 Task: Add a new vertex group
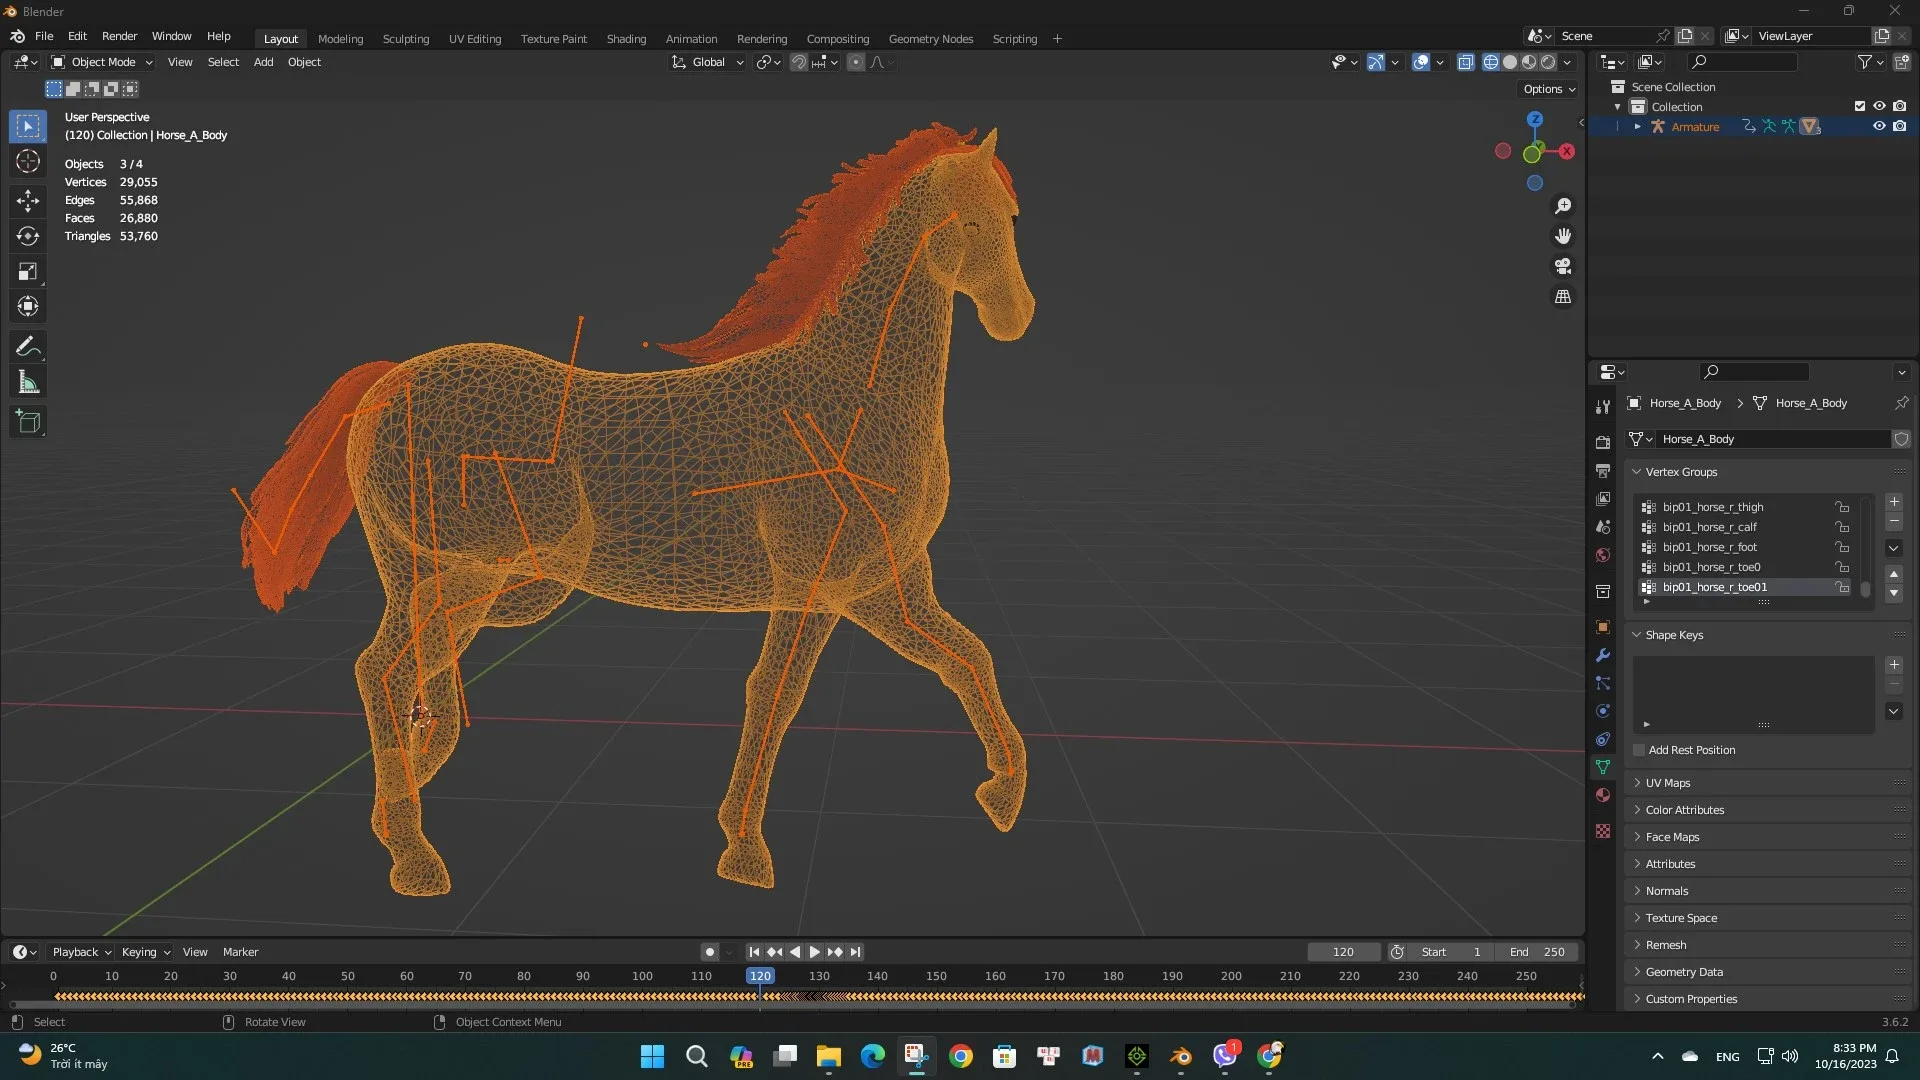point(1894,502)
